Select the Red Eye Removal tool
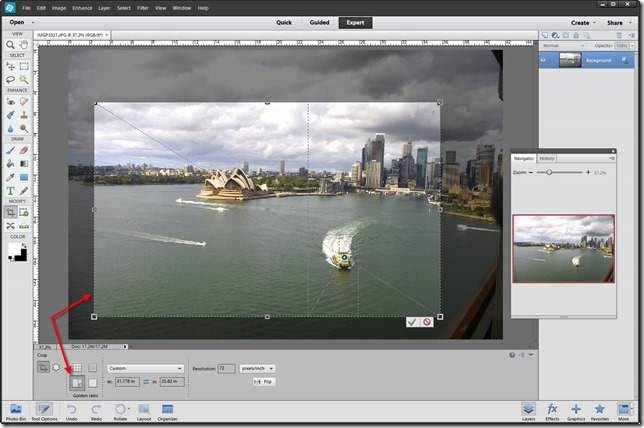 10,101
